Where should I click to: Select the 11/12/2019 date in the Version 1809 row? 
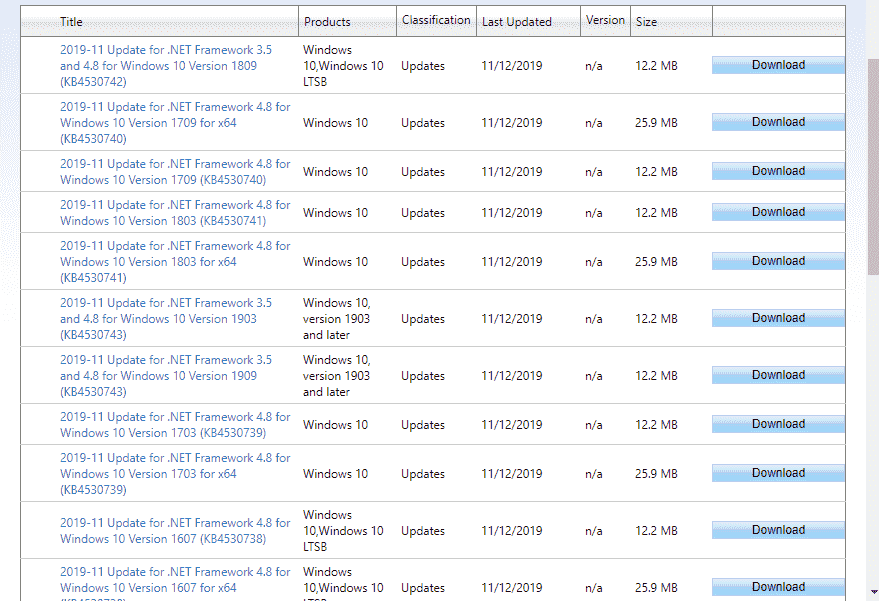[x=512, y=66]
